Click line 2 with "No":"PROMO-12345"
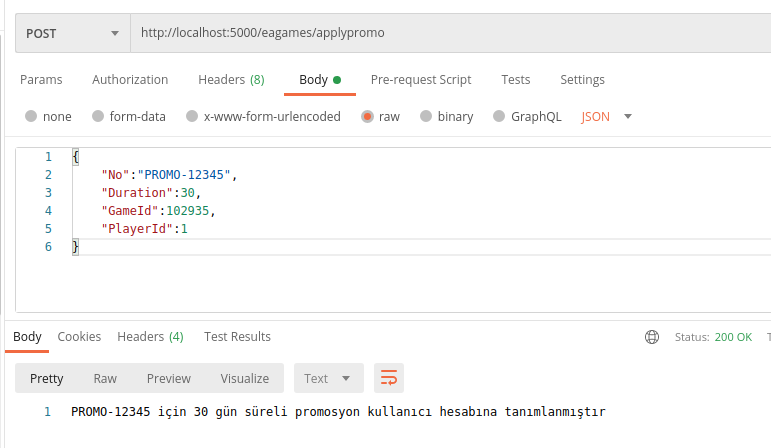The height and width of the screenshot is (448, 771). 169,175
